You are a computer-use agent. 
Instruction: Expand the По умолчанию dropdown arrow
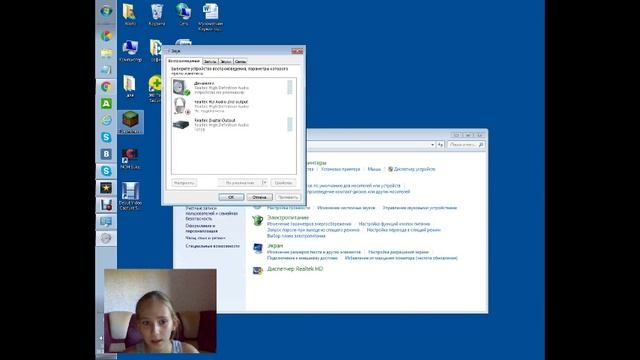click(x=264, y=183)
